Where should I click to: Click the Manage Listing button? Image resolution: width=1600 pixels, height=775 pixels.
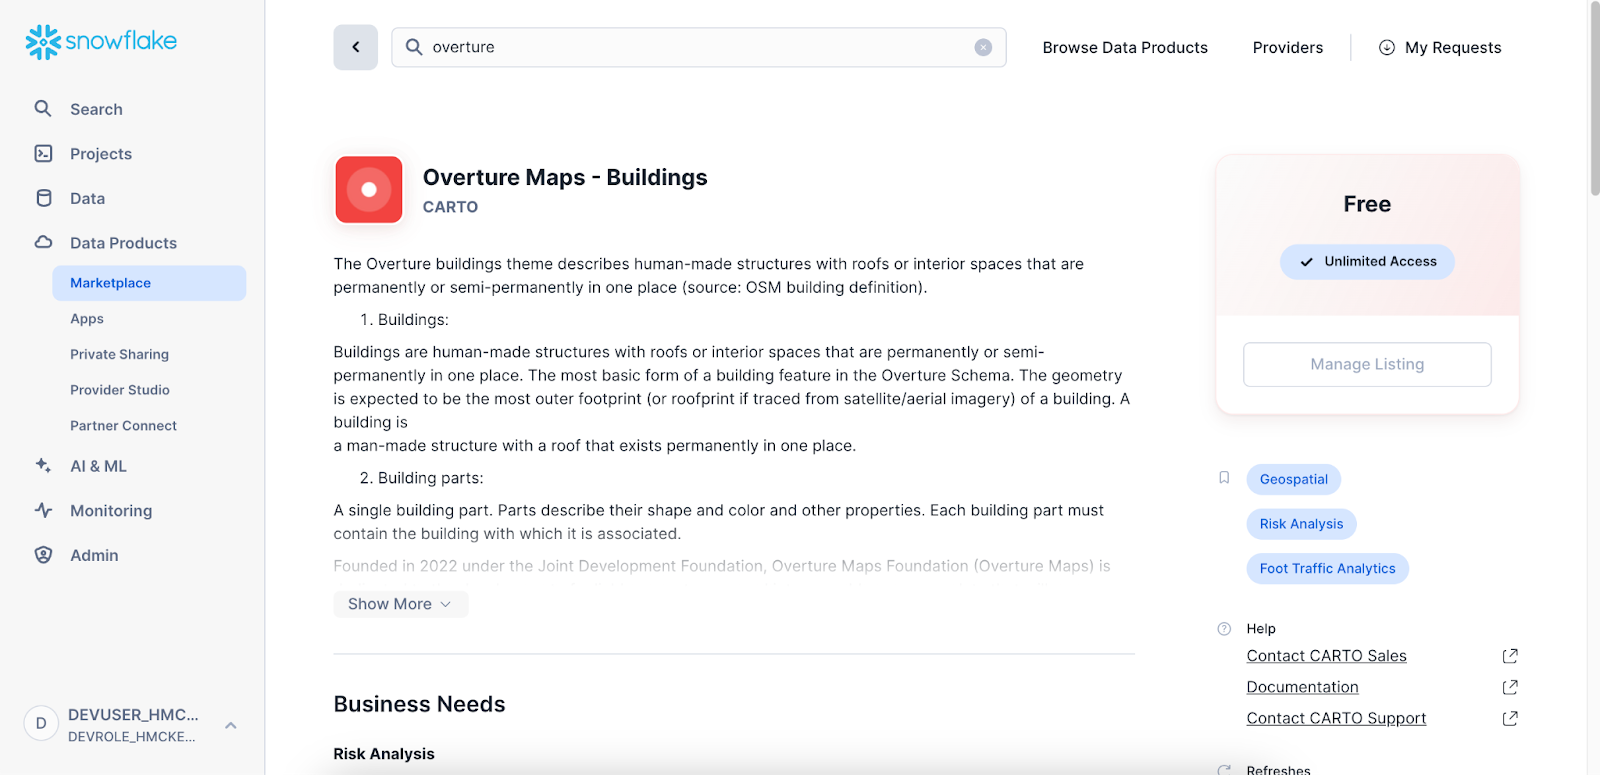(1367, 364)
